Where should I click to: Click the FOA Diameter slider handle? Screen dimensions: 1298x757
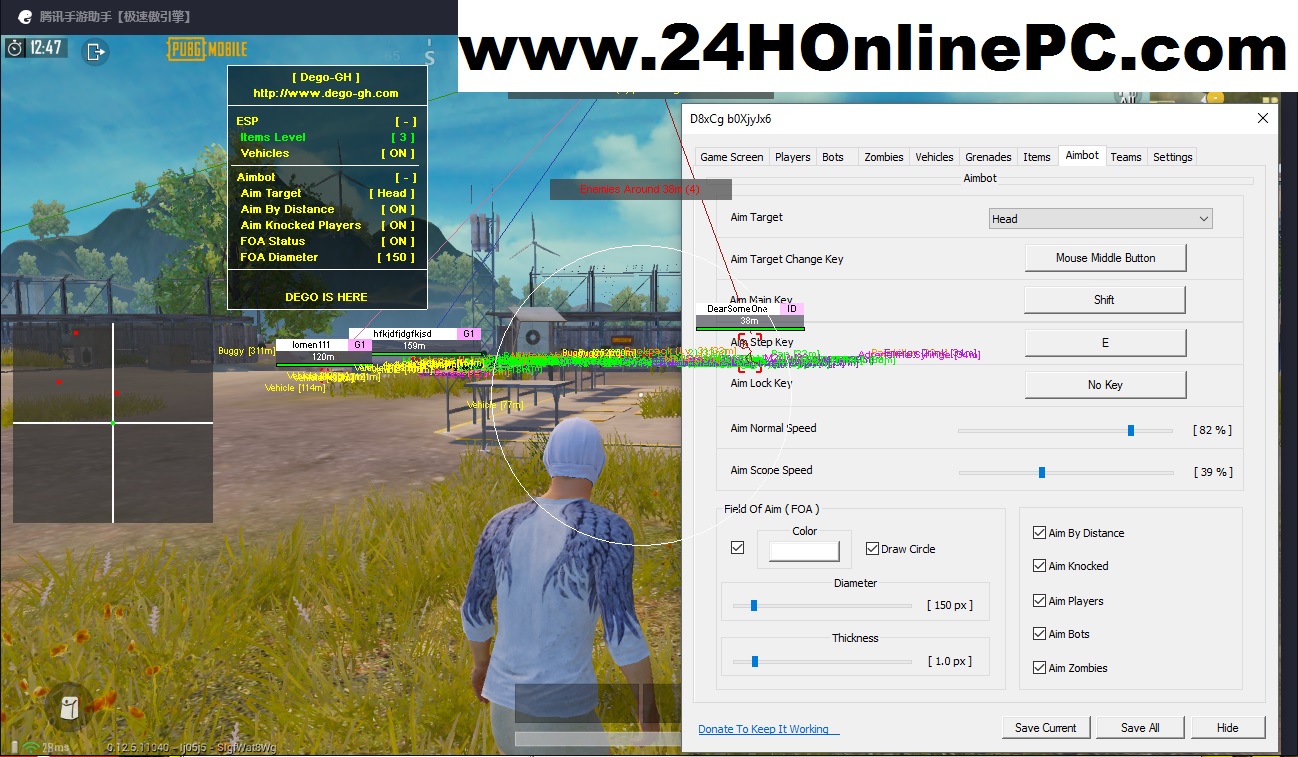click(x=754, y=605)
